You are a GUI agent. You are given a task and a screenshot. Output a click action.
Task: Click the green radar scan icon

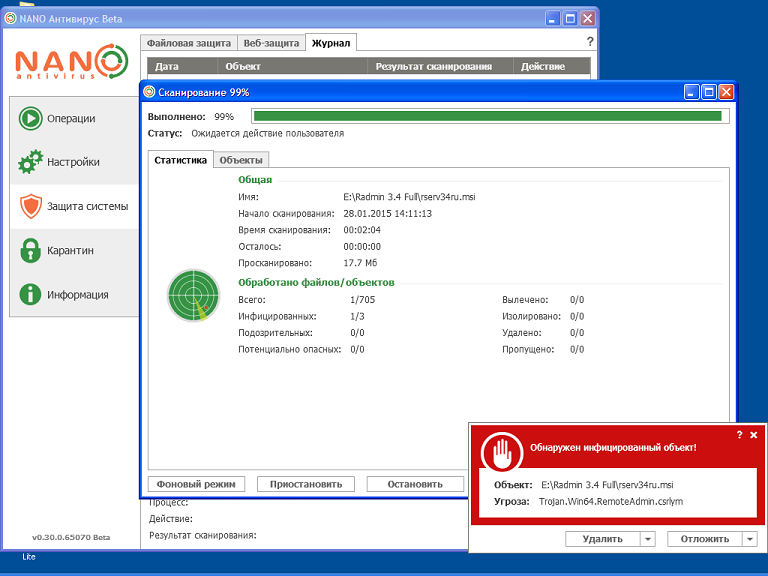193,295
